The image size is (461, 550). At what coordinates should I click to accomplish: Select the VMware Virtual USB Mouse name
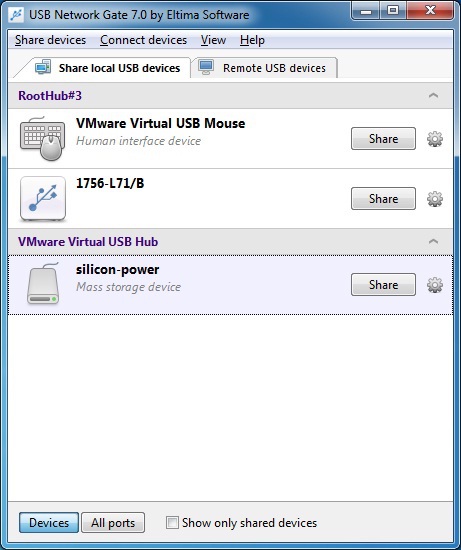161,123
